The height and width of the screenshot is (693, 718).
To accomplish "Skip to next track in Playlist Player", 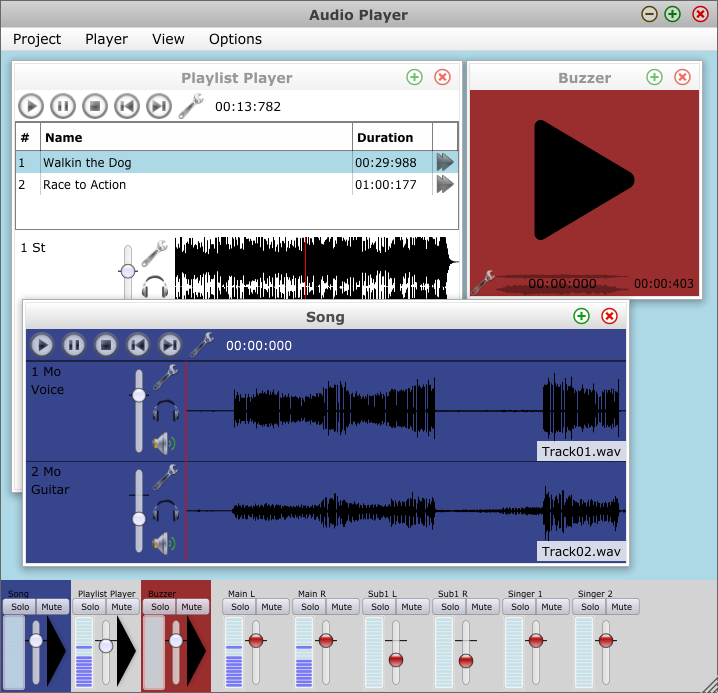I will [159, 106].
